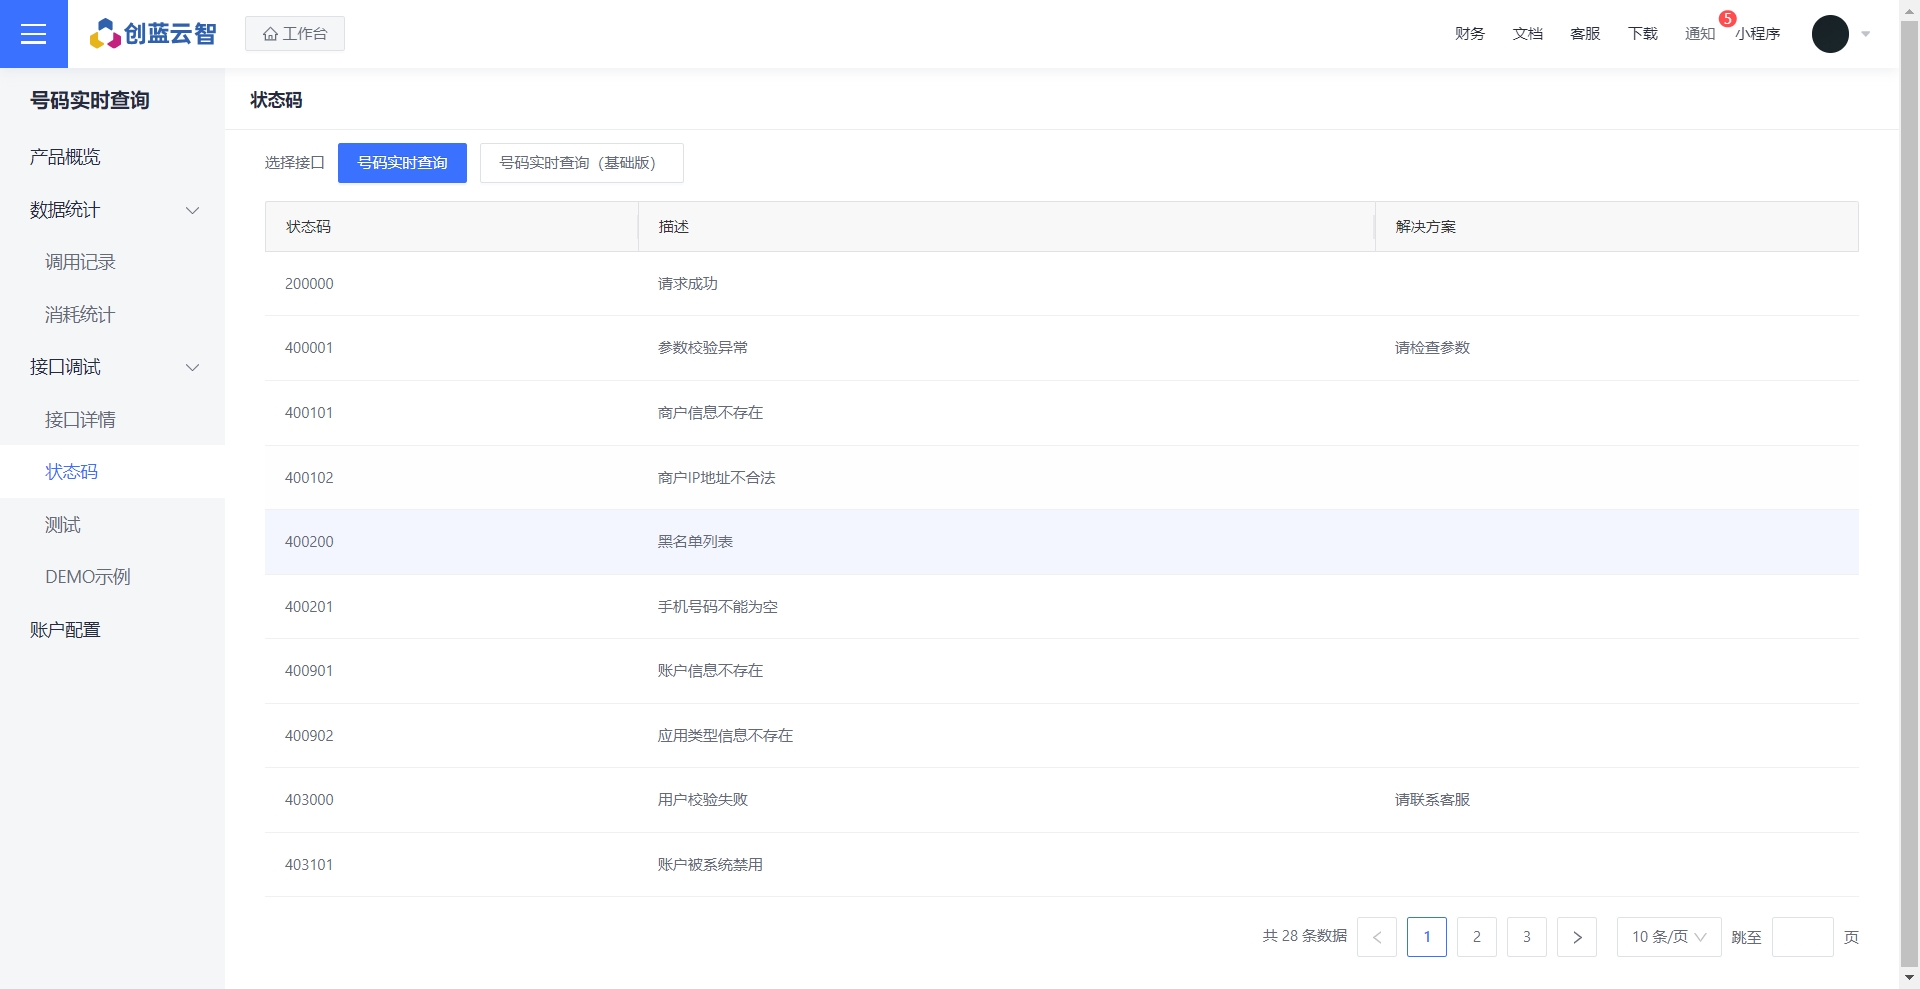Collapse the 数据统计 sidebar section

(x=192, y=210)
